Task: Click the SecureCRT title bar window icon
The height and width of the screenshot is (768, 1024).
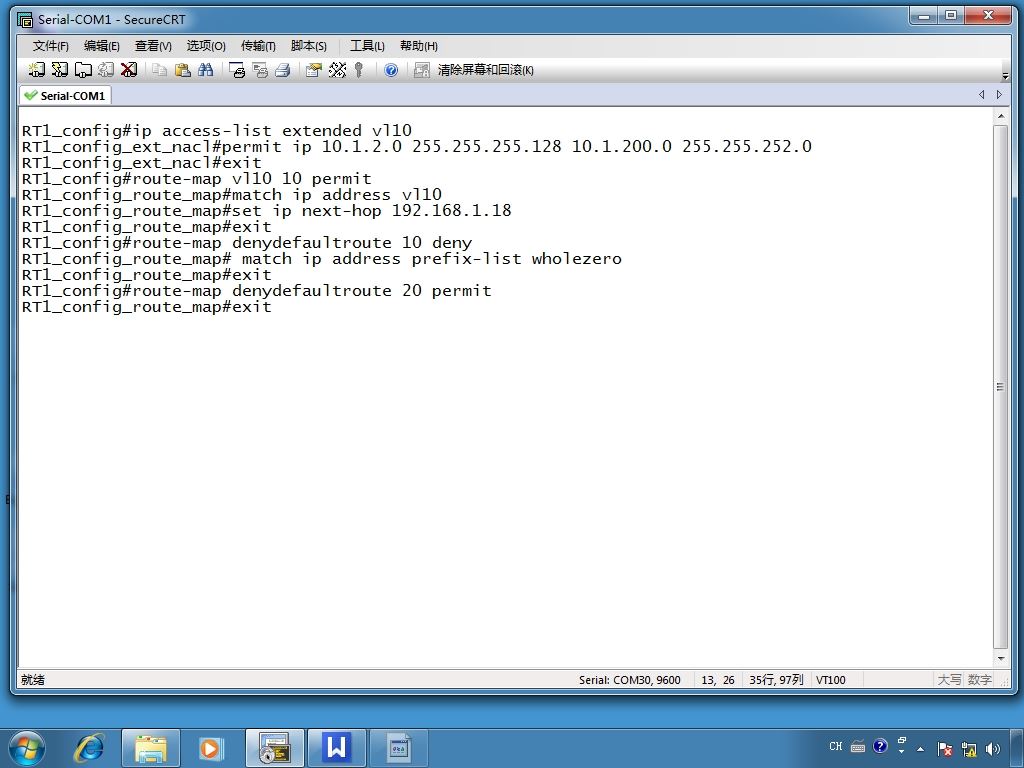Action: pyautogui.click(x=25, y=20)
